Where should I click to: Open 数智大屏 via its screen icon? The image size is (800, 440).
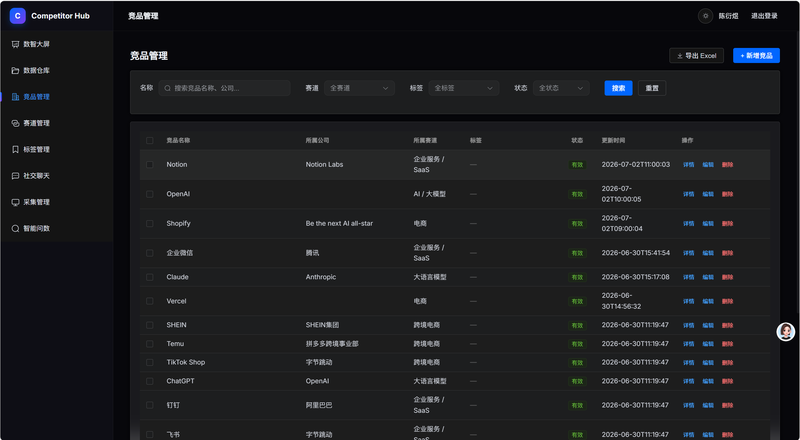[15, 44]
